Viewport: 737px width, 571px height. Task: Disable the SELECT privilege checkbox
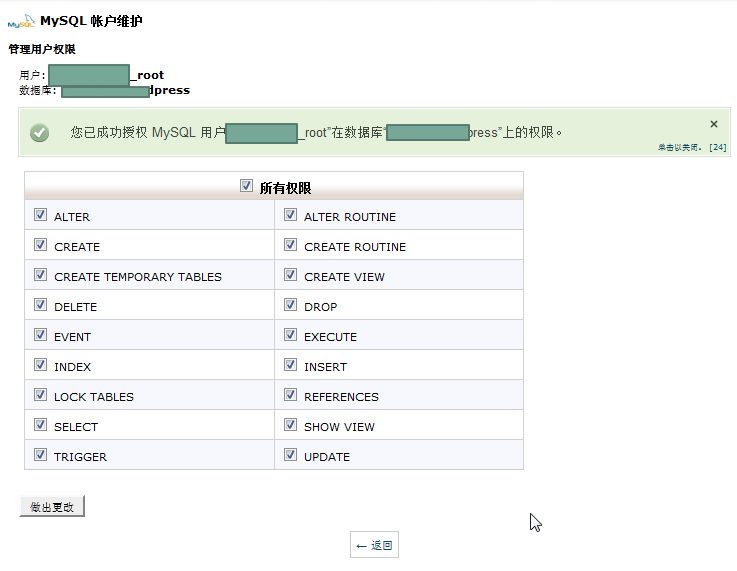(x=40, y=425)
